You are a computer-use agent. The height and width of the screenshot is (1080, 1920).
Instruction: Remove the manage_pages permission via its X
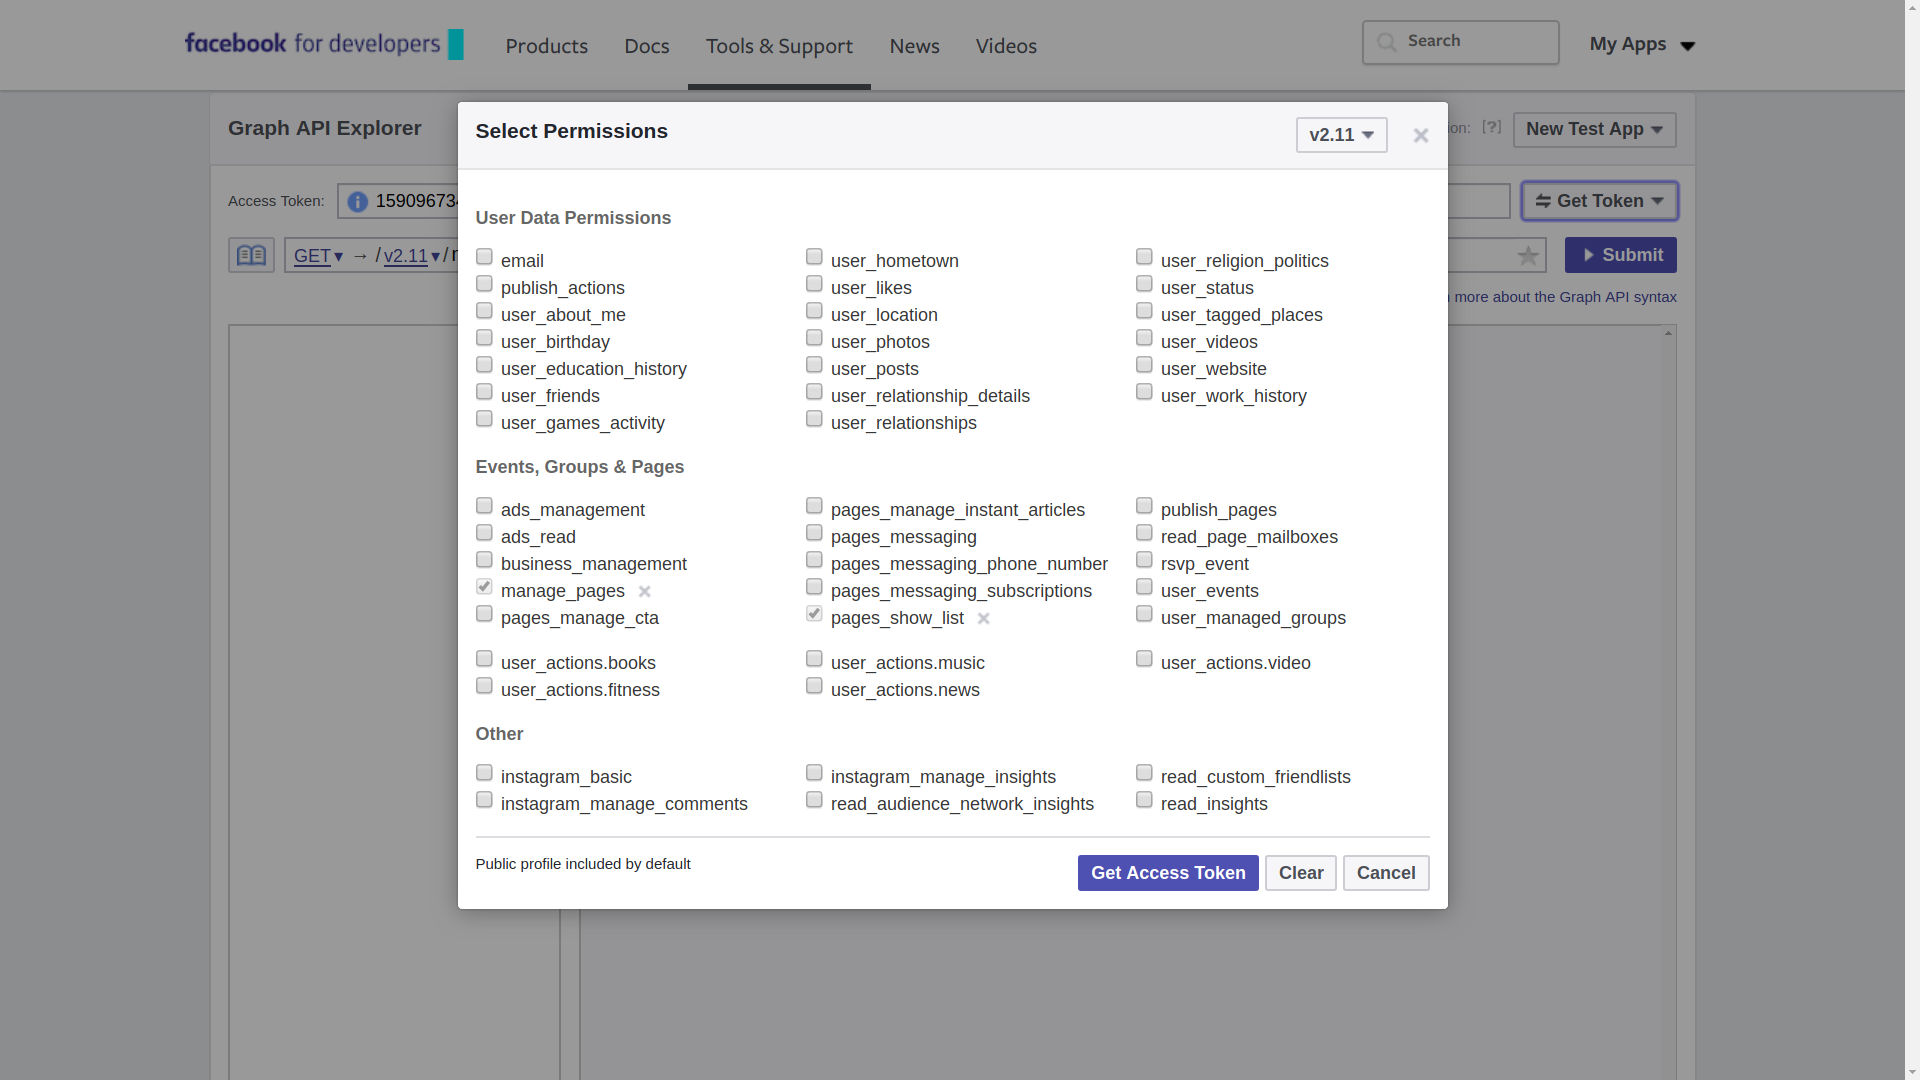(x=645, y=592)
